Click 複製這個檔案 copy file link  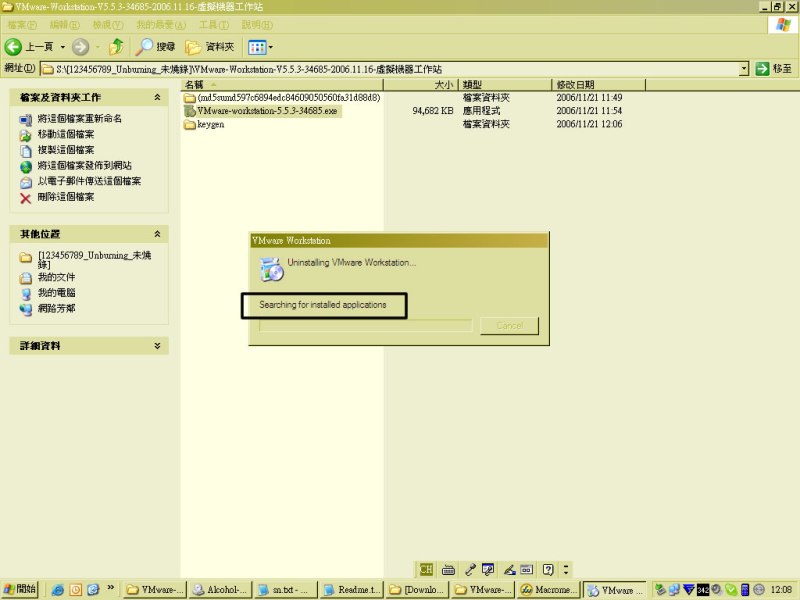[66, 150]
